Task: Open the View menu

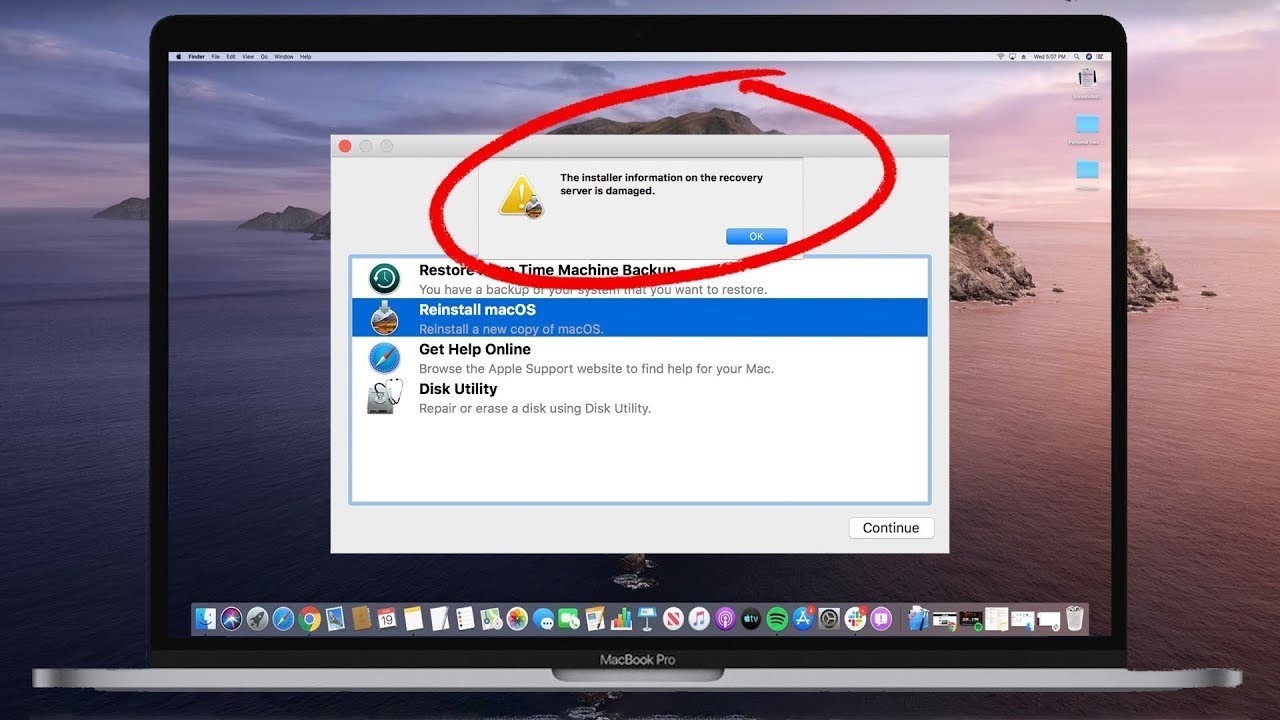Action: (x=248, y=57)
